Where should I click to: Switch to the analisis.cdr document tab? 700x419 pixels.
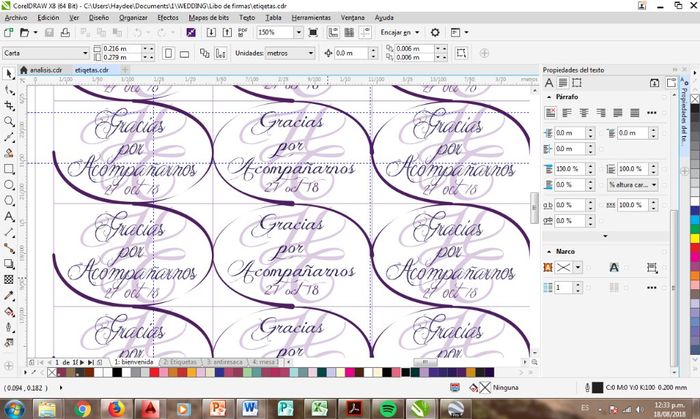(x=45, y=71)
